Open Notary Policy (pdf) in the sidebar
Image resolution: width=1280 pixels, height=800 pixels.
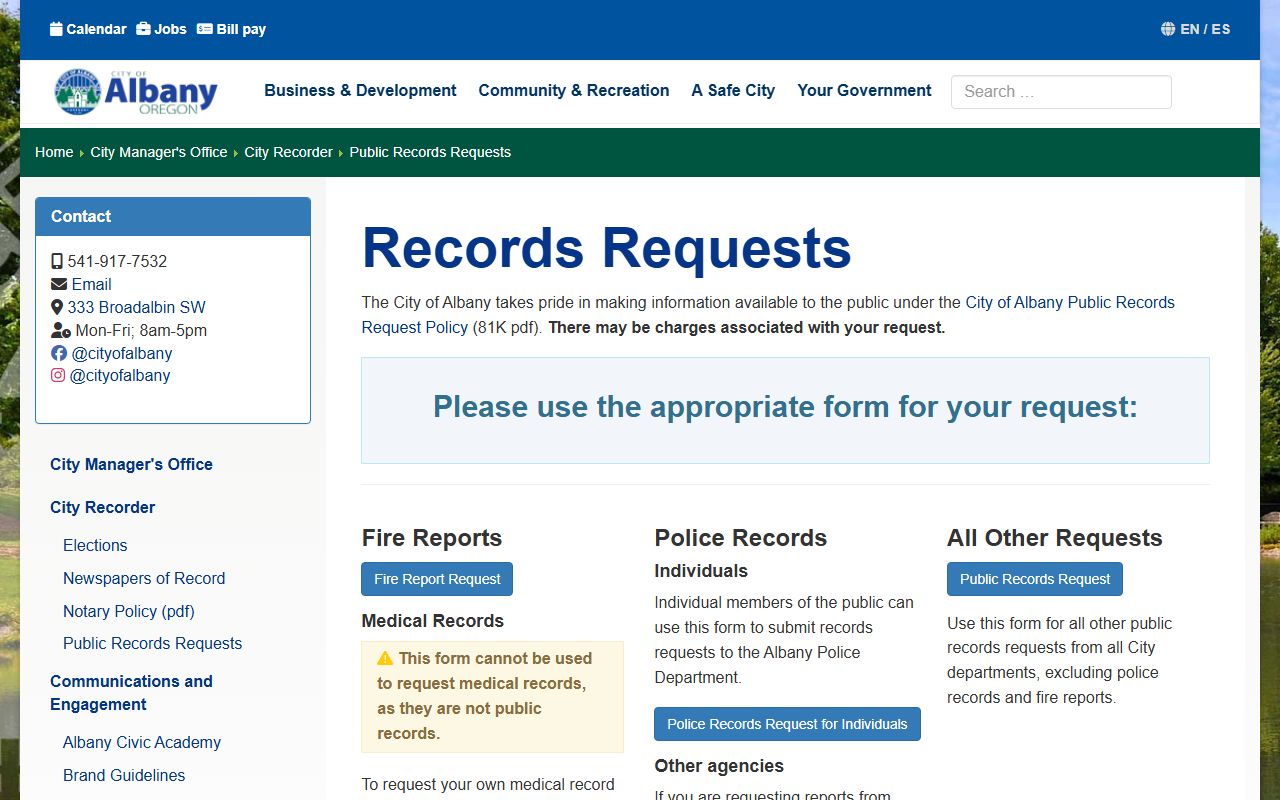(128, 611)
